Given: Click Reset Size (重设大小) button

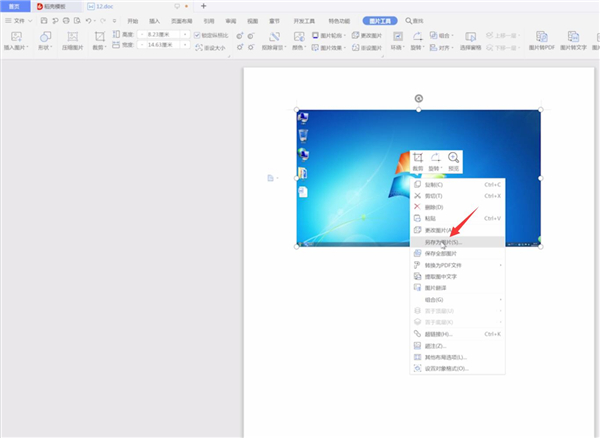Looking at the screenshot, I should click(211, 46).
